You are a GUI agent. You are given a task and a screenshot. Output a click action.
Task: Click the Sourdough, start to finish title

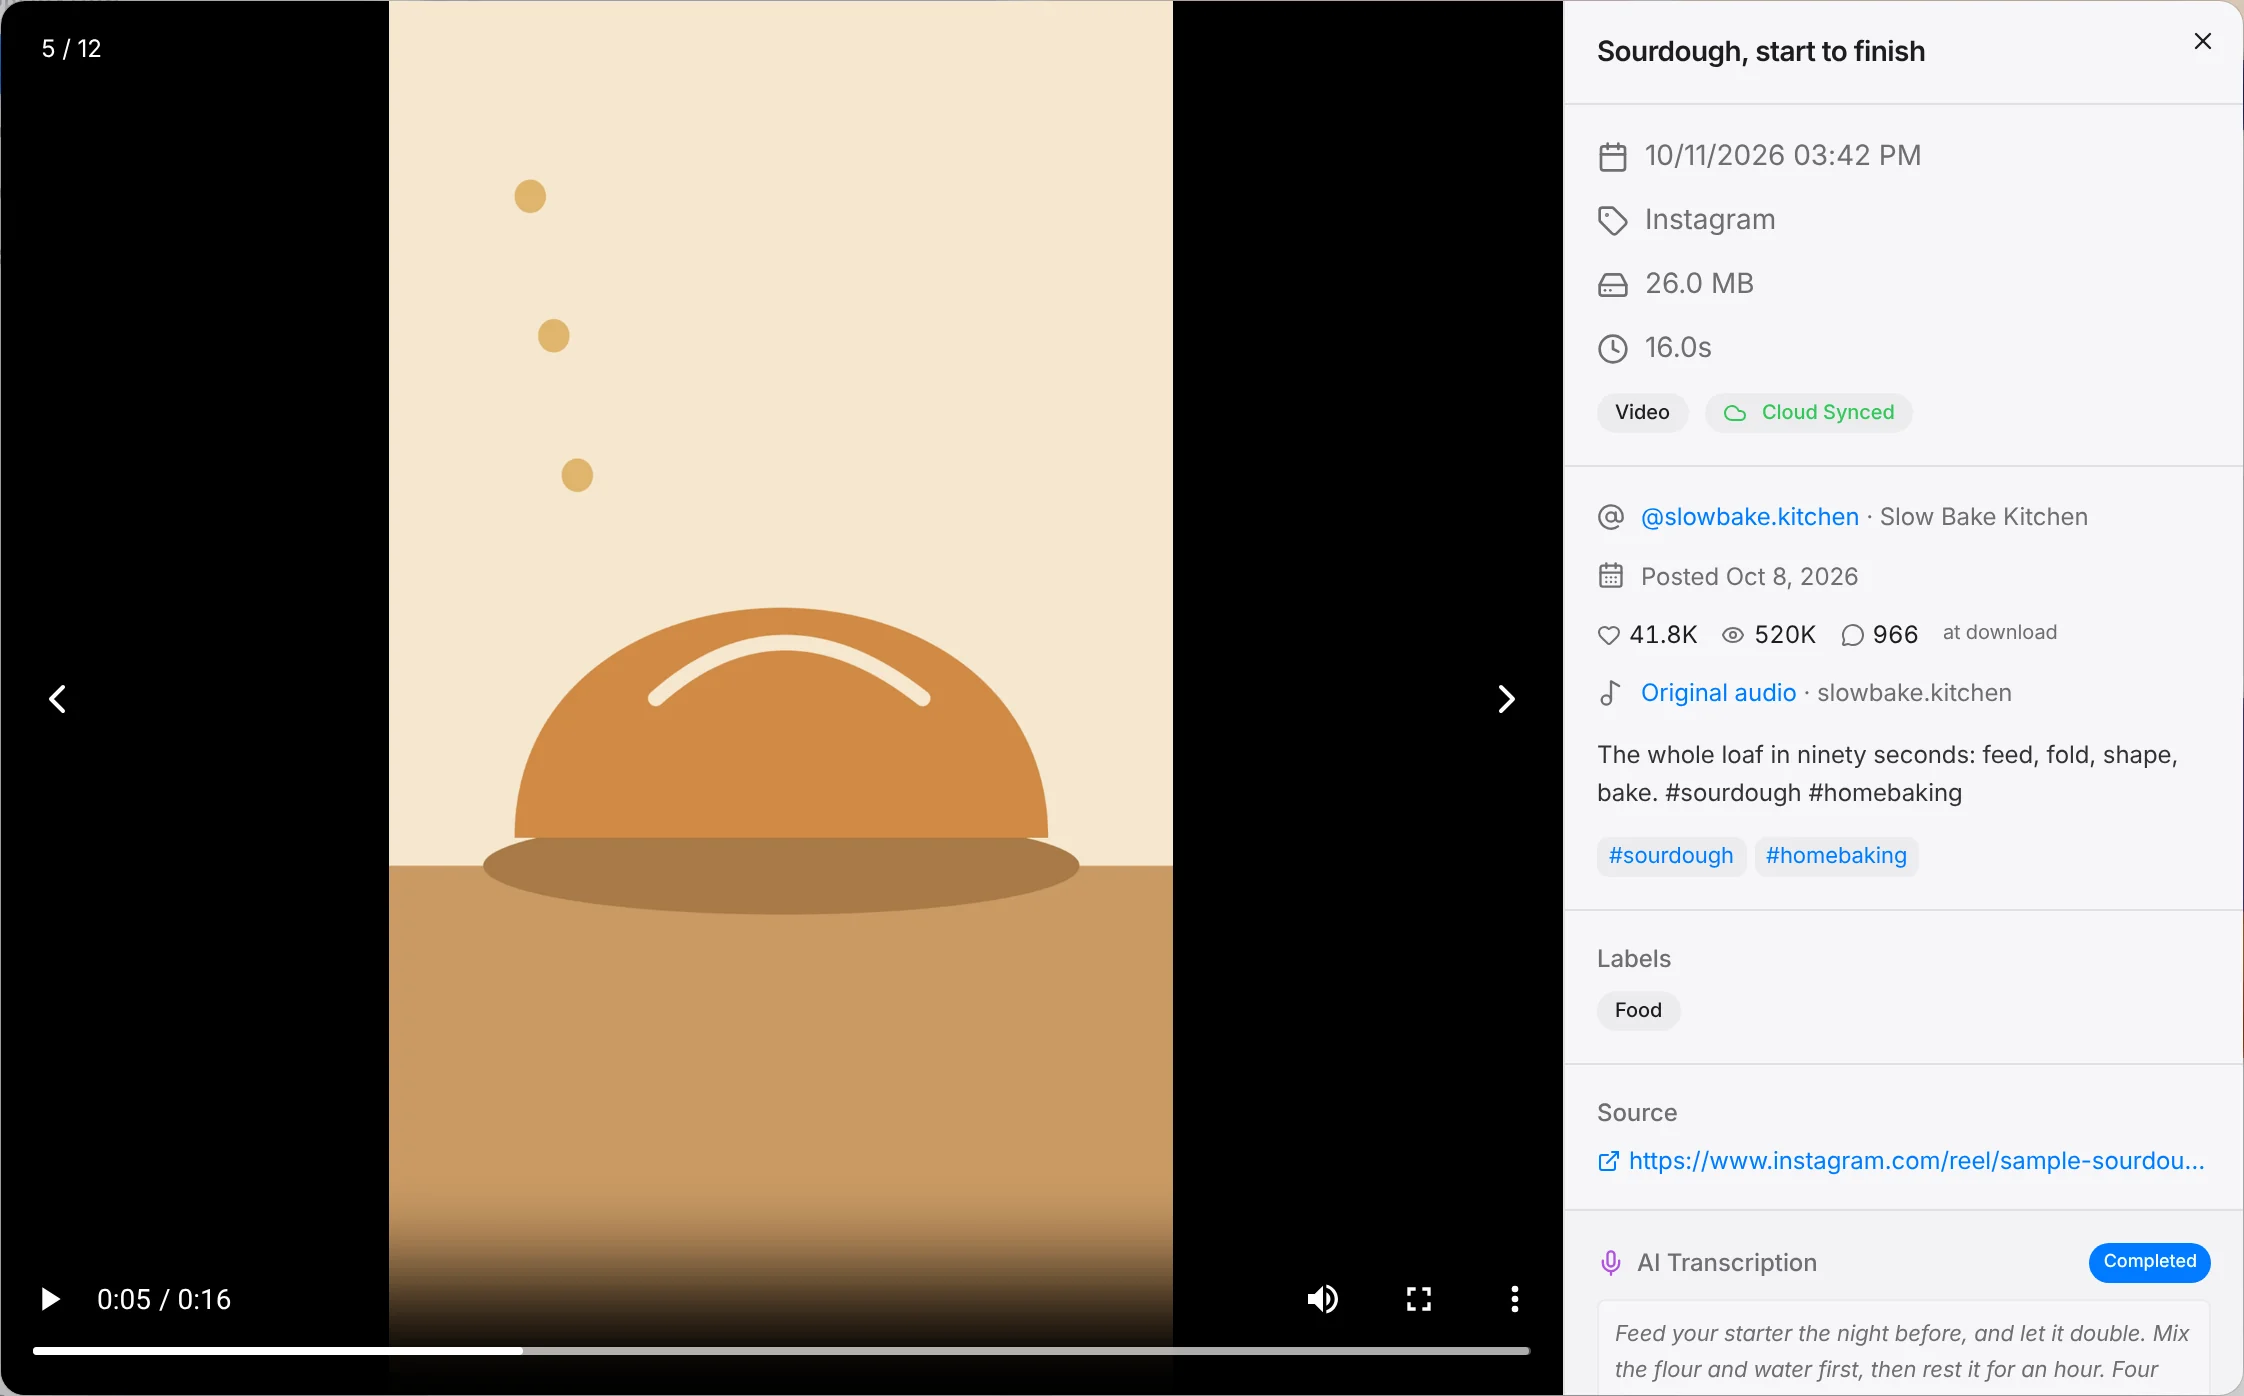pyautogui.click(x=1761, y=51)
